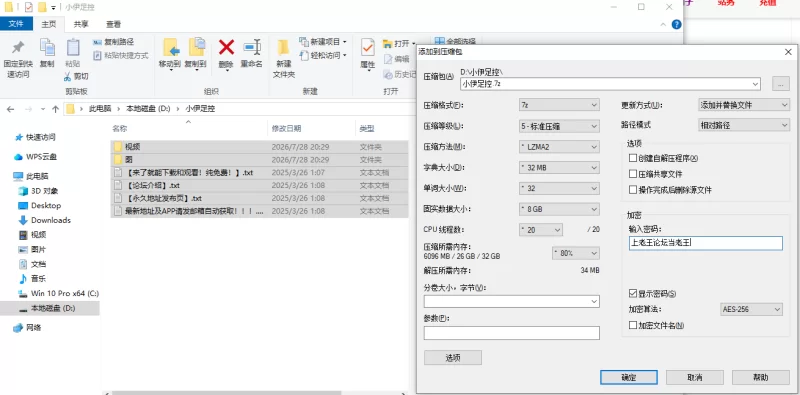Click the Copy icon in the ribbon

coord(47,47)
